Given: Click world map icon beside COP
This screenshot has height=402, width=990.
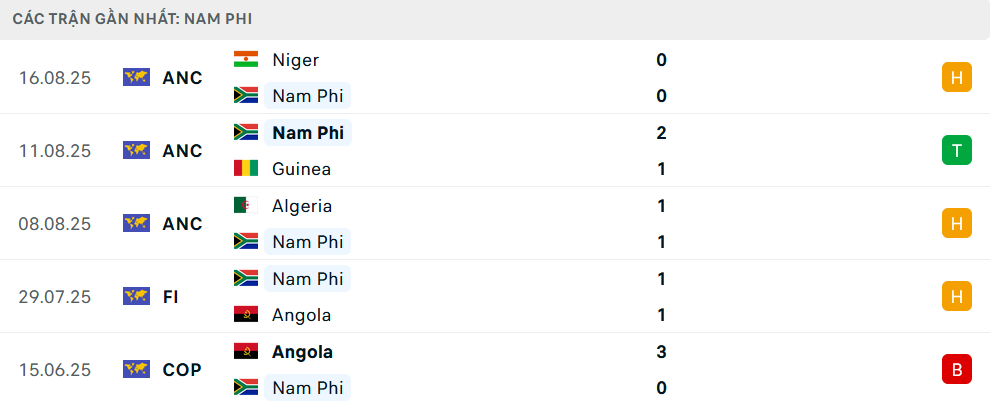Looking at the screenshot, I should 136,370.
